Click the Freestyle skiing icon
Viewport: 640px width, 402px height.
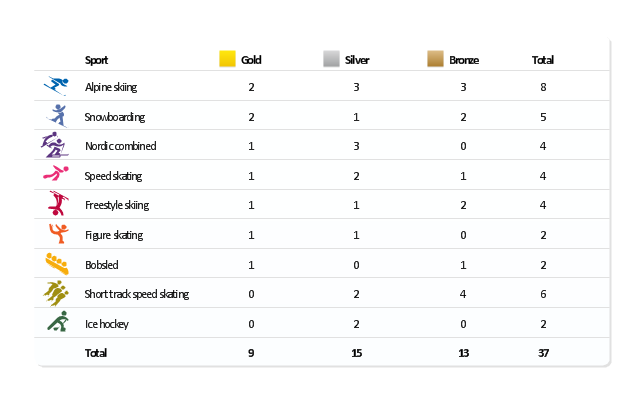(x=56, y=204)
